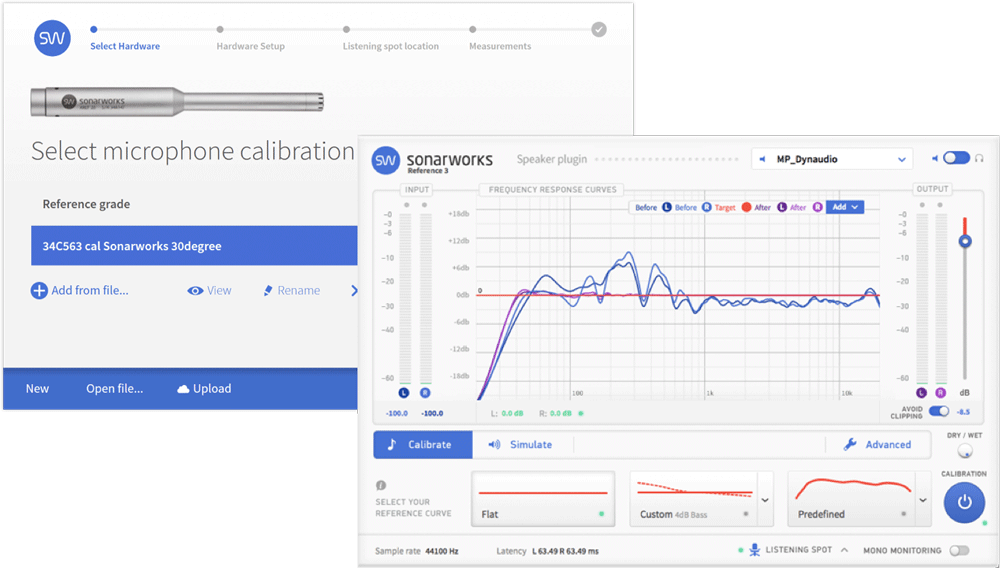This screenshot has height=568, width=1000.
Task: Click the R: 0.0 dB readout
Action: tap(555, 413)
